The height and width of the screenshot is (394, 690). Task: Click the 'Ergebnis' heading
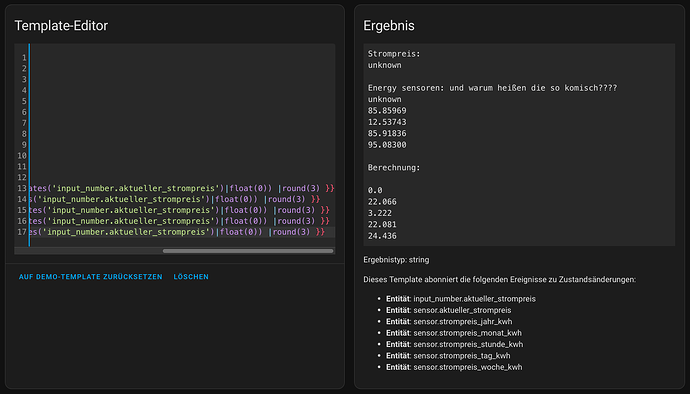click(389, 26)
